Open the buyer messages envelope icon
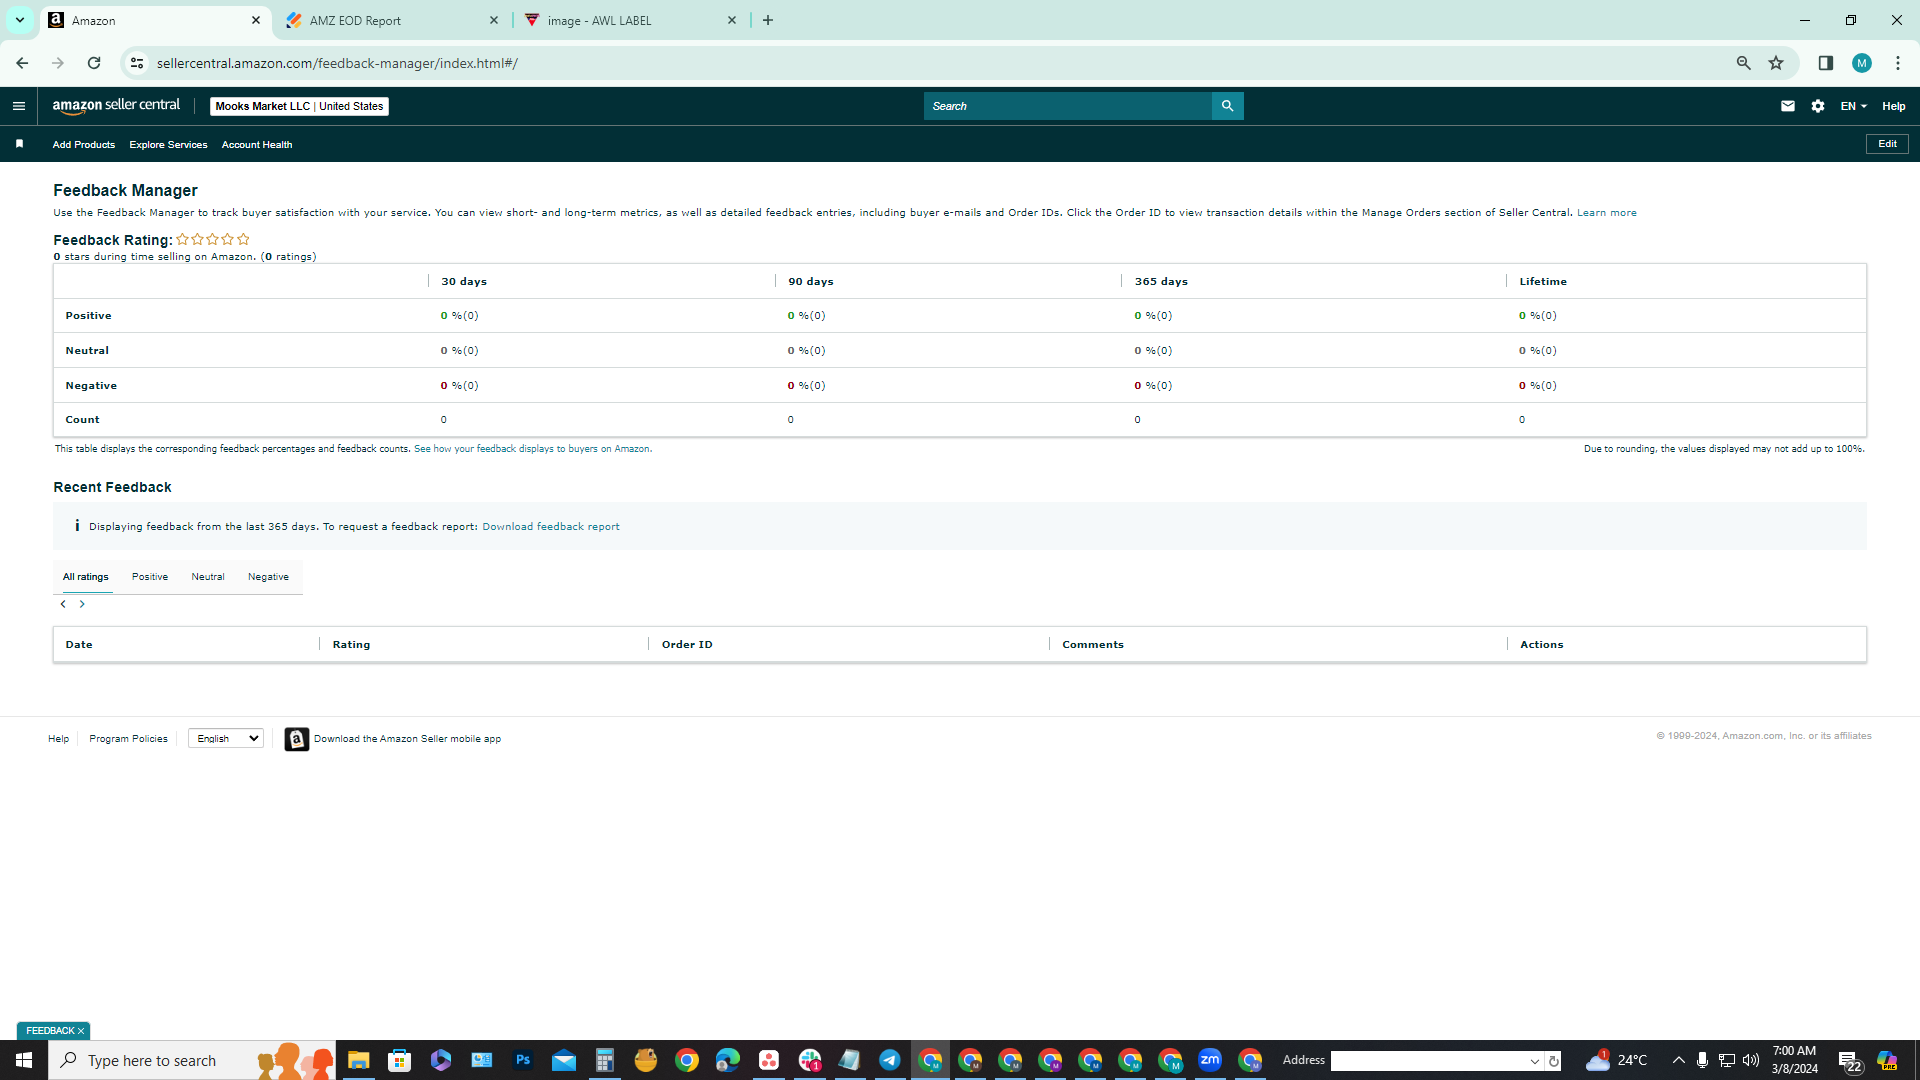1920x1080 pixels. 1788,106
